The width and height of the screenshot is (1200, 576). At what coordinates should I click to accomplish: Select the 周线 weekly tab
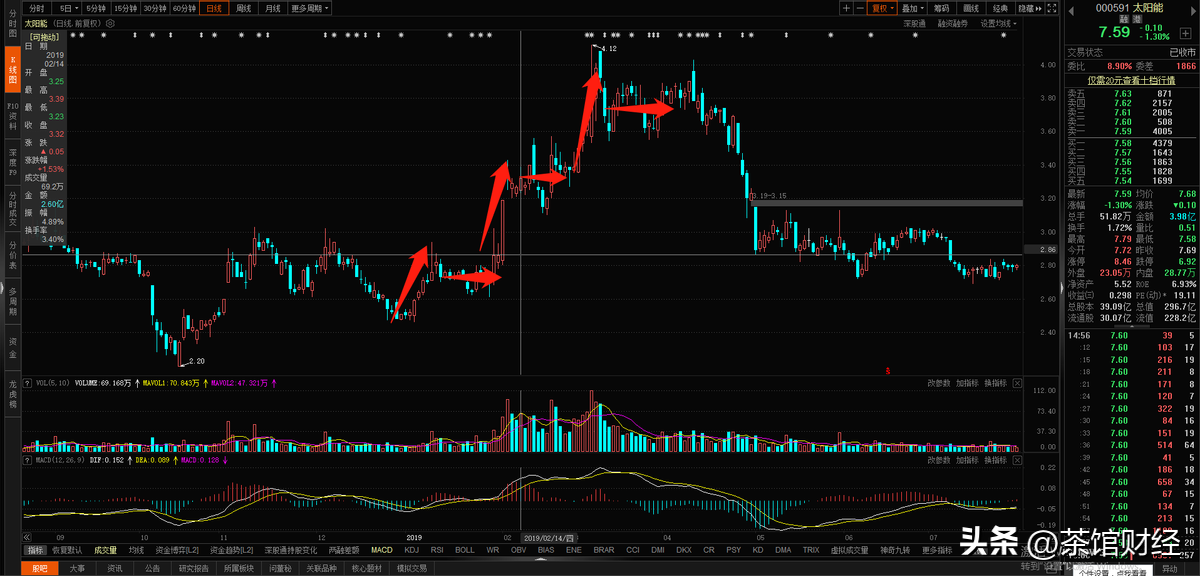point(243,8)
